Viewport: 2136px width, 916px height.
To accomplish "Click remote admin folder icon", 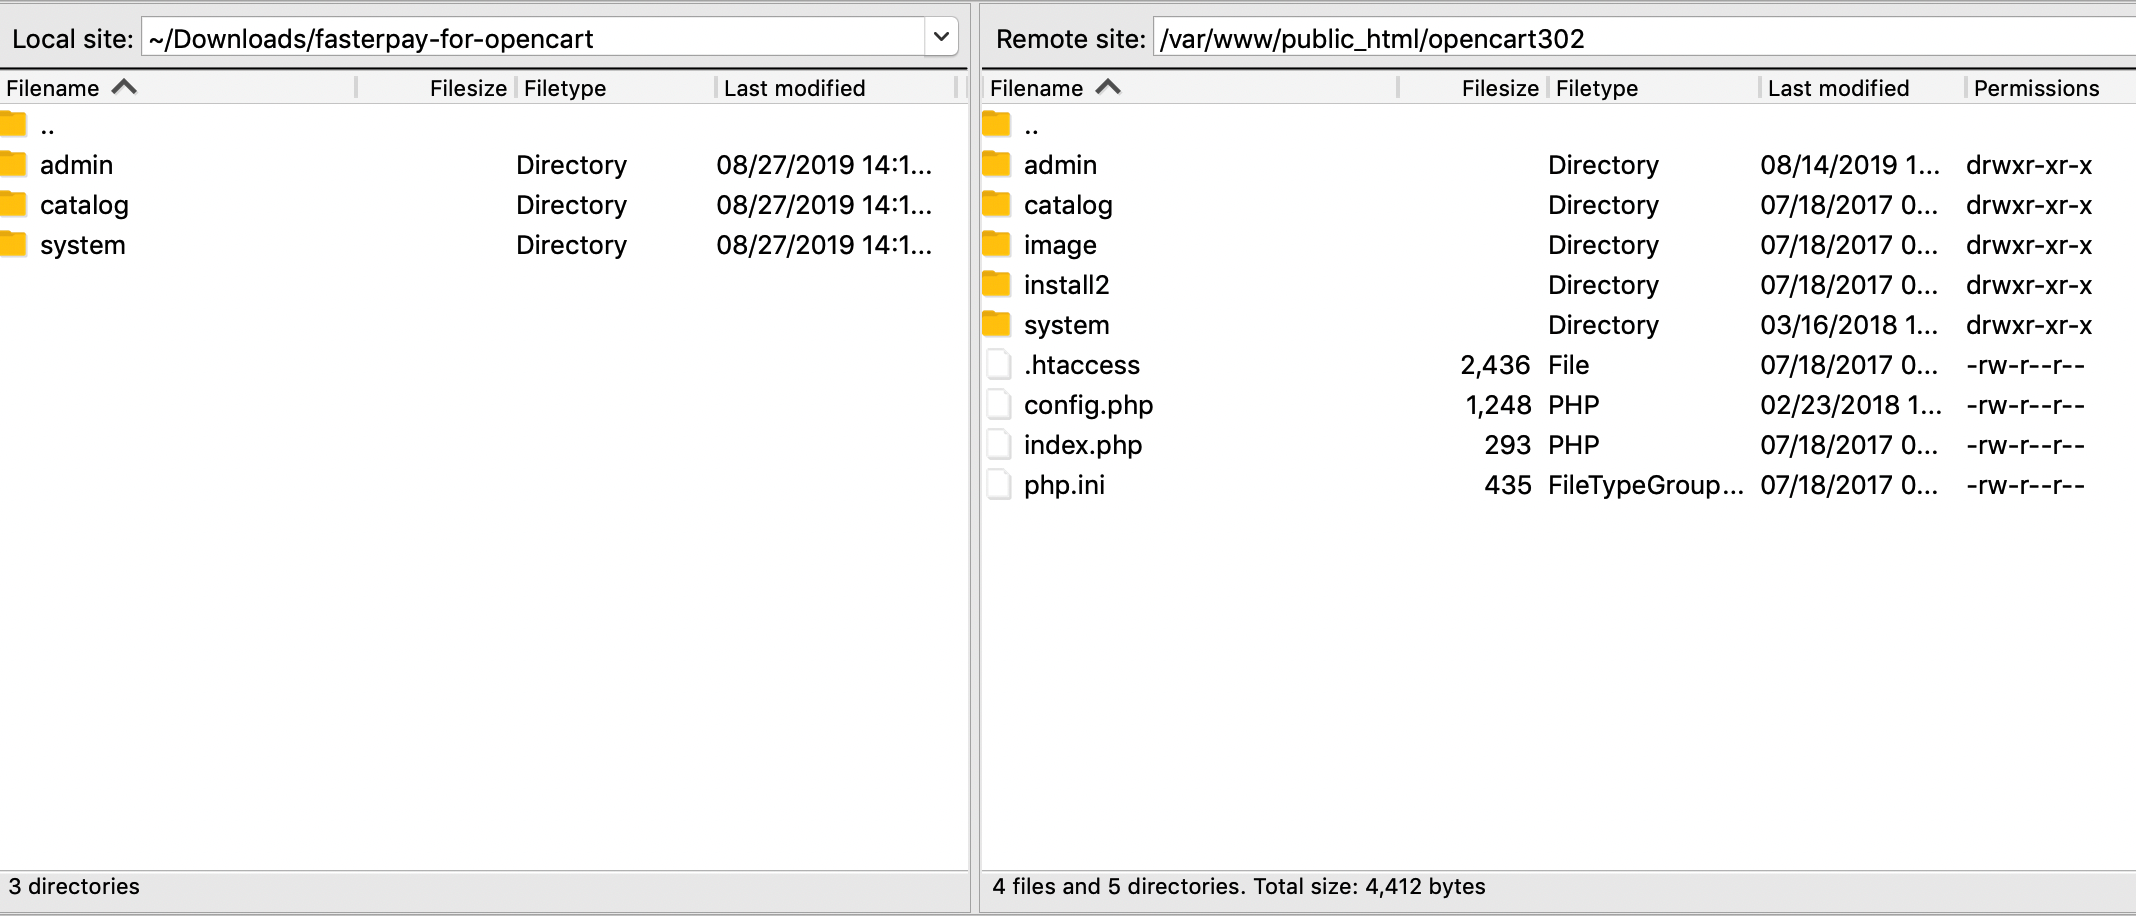I will pyautogui.click(x=997, y=164).
